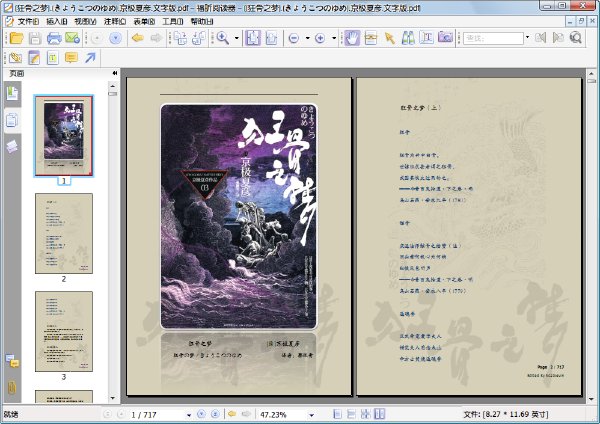Open the page number dropdown 1 / 717
The height and width of the screenshot is (424, 600).
189,415
